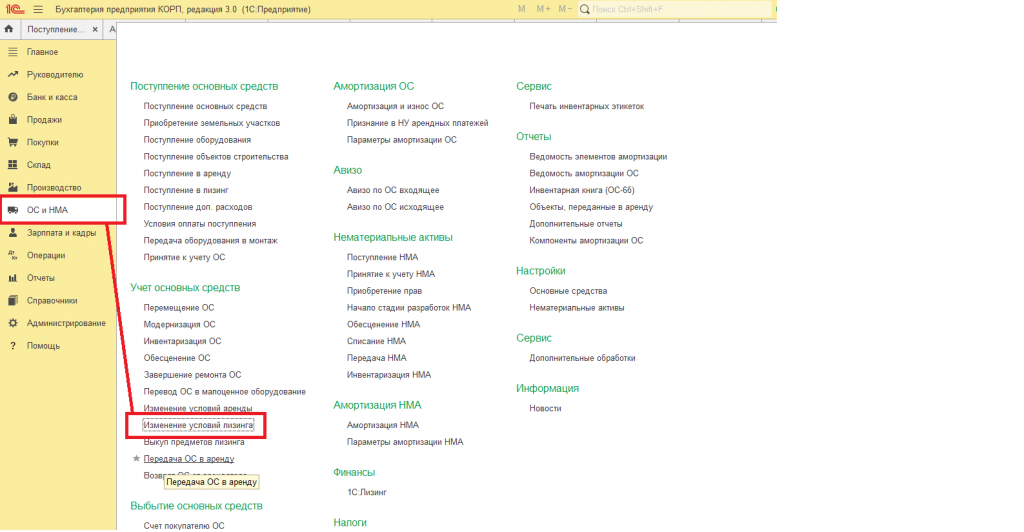Open Дополнительные отчеты
The image size is (1024, 532).
[x=576, y=223]
